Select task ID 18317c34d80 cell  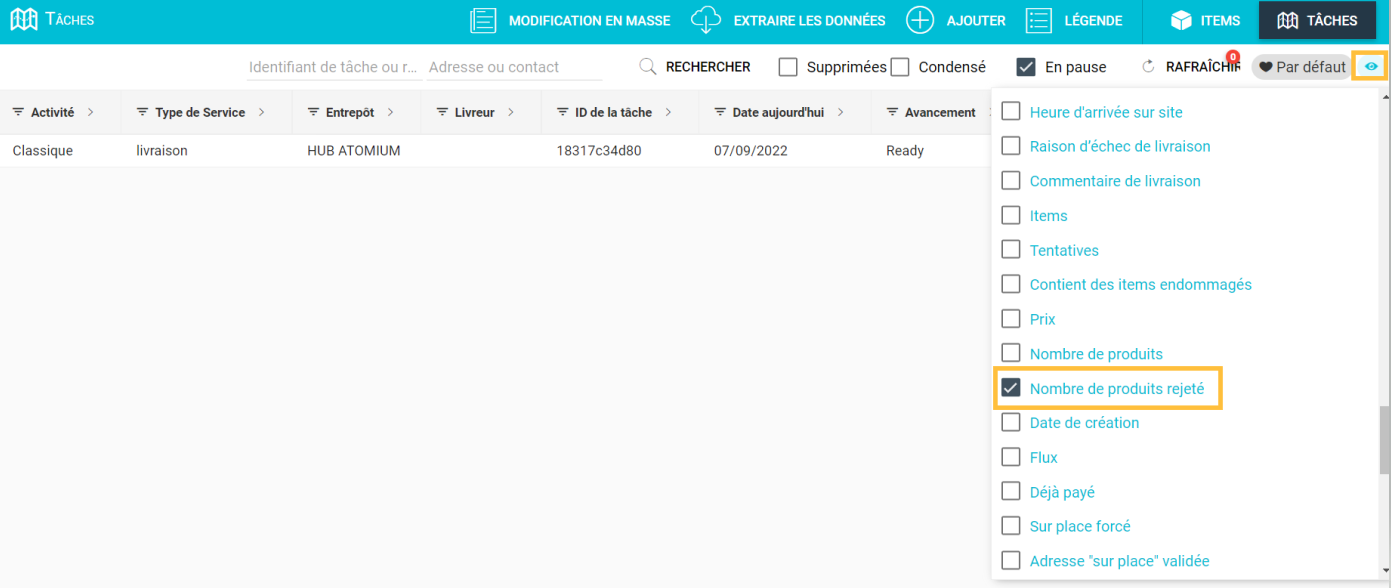pos(599,151)
